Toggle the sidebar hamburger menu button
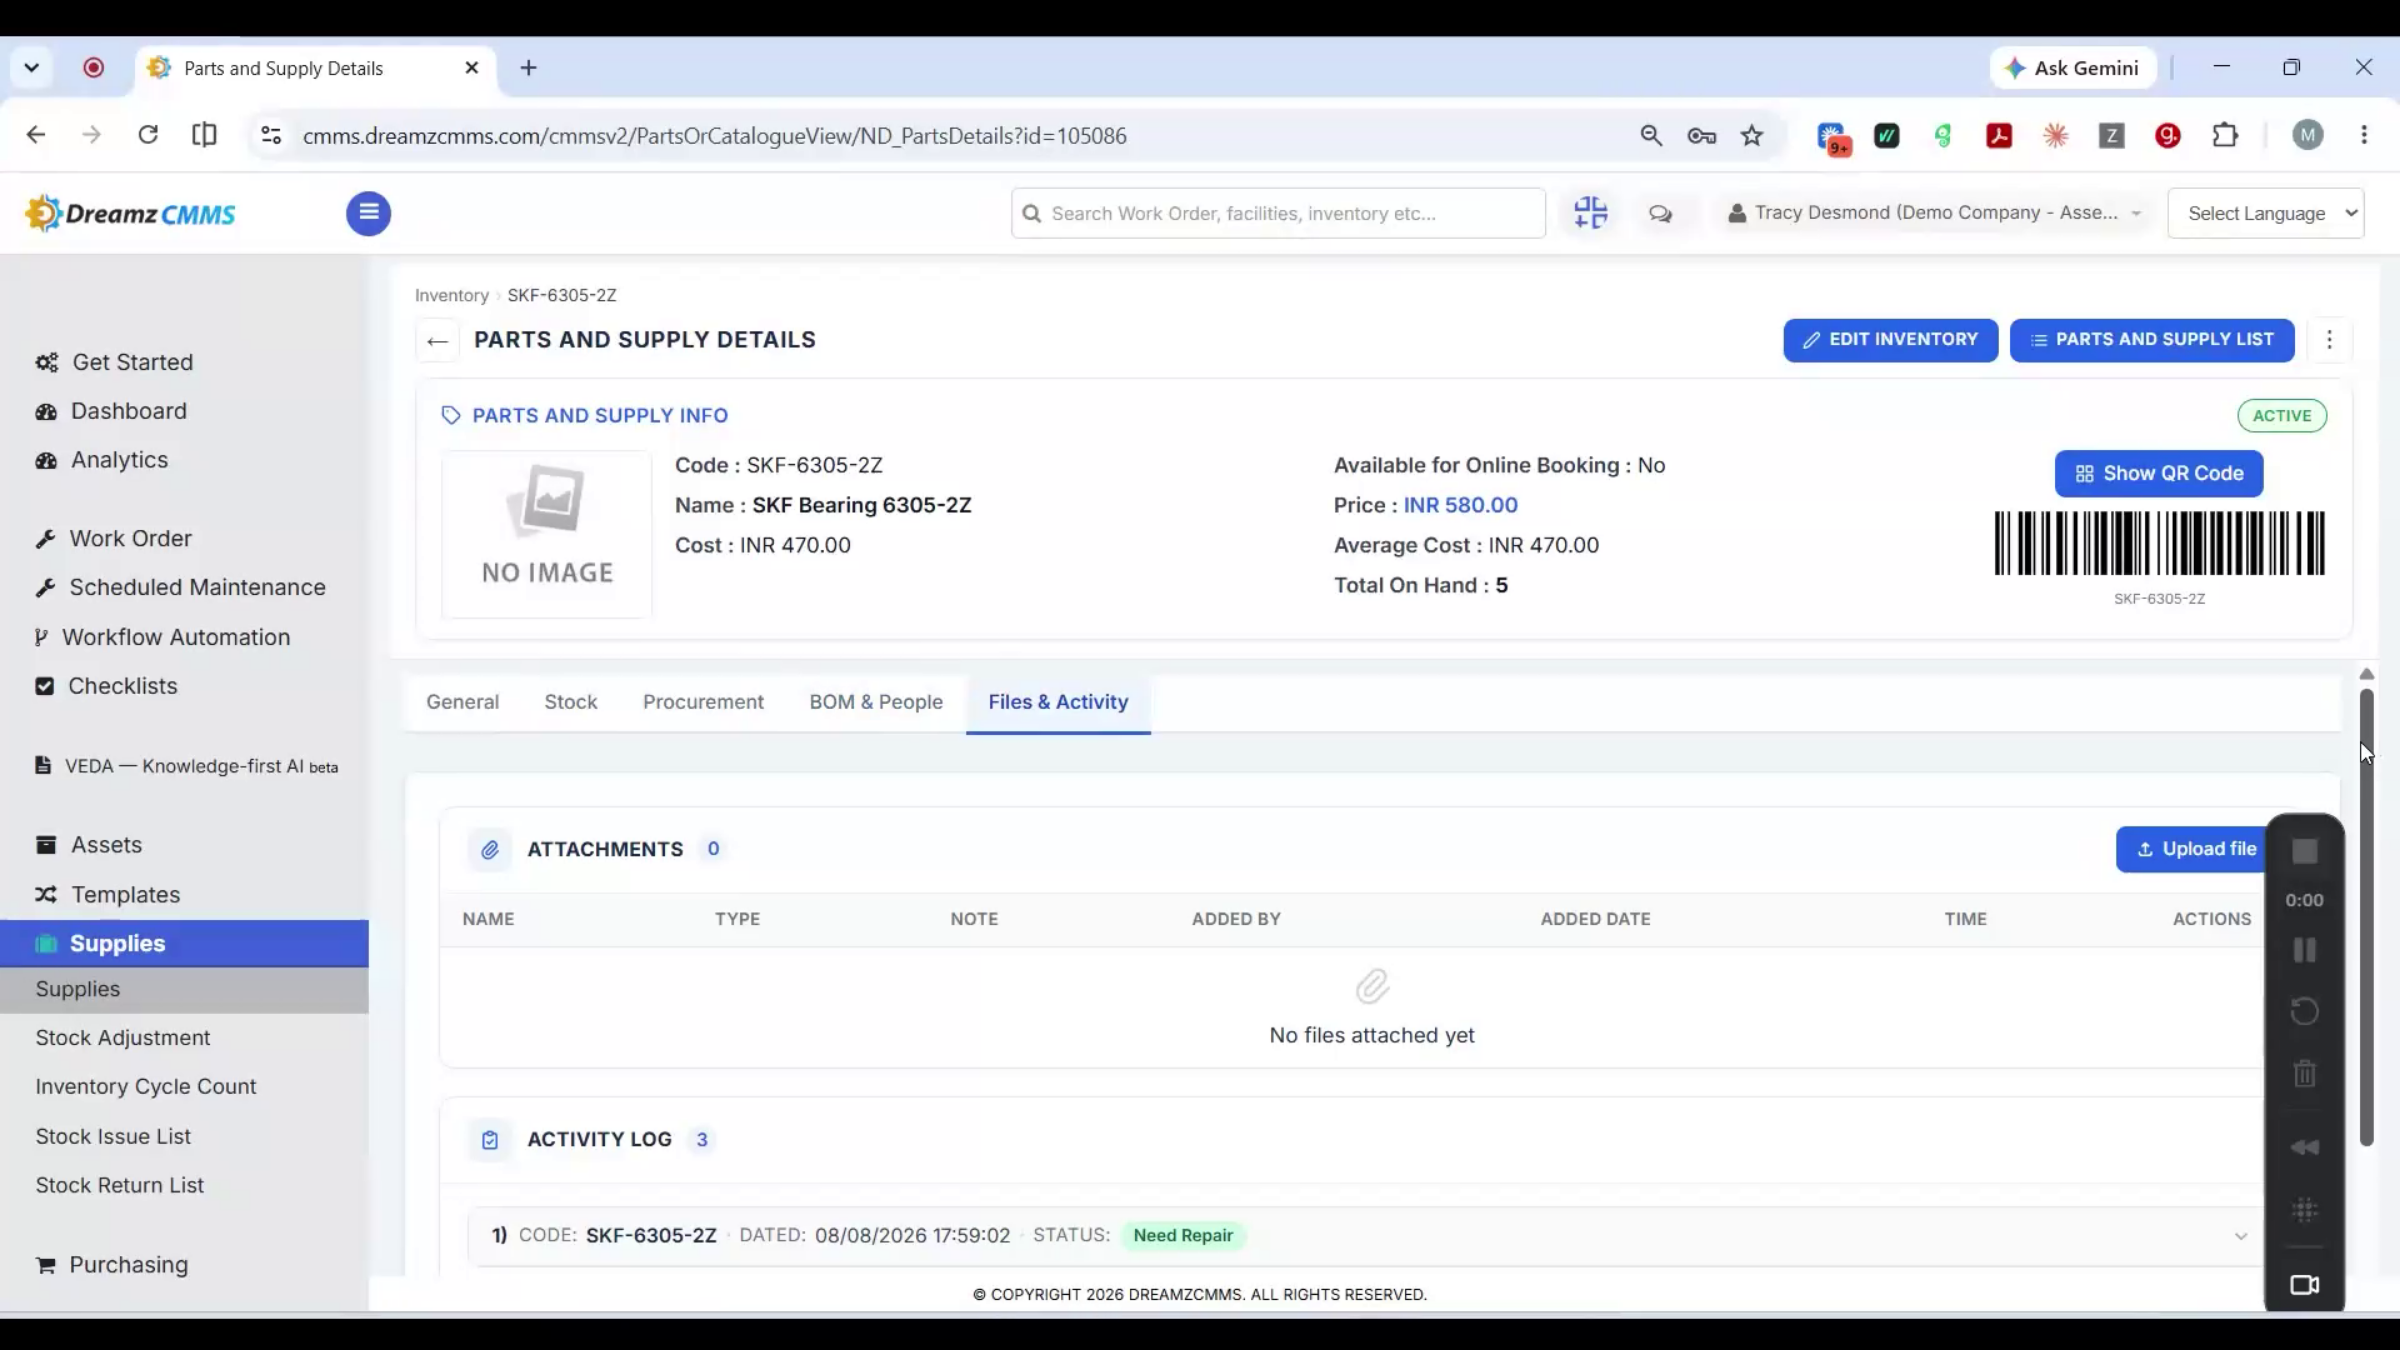2400x1350 pixels. (x=368, y=213)
